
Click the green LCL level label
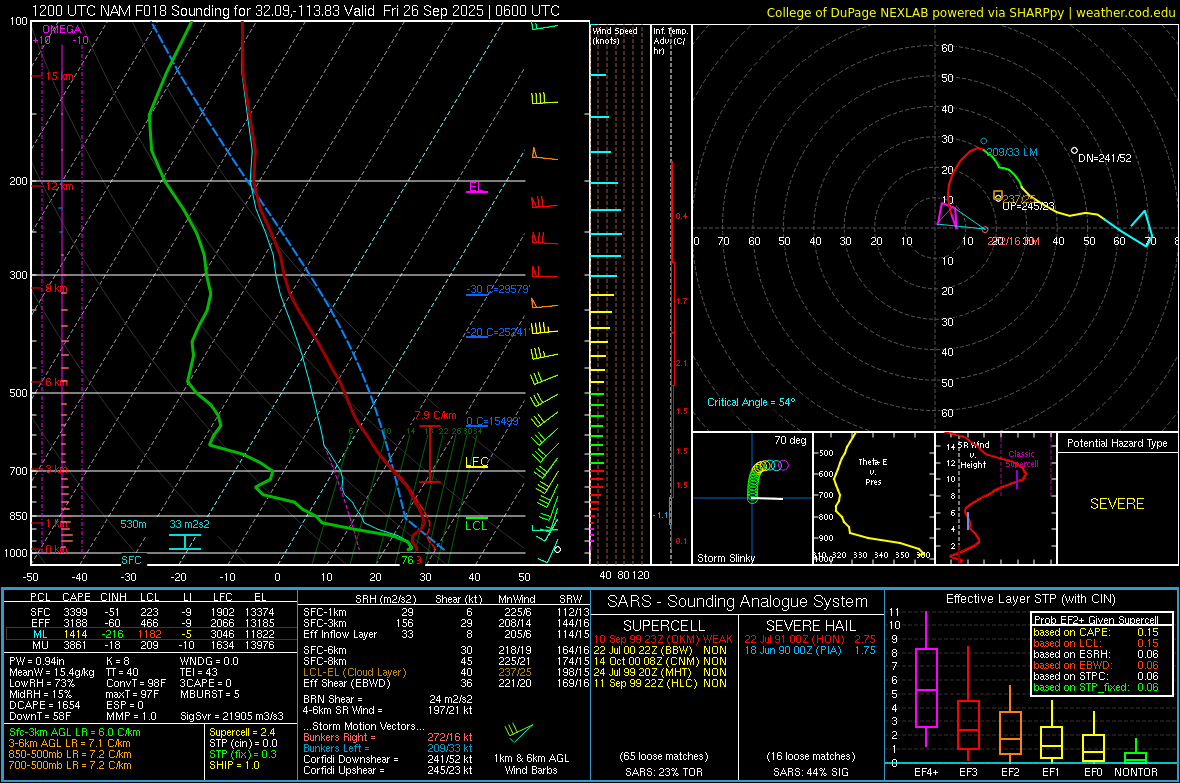coord(476,525)
